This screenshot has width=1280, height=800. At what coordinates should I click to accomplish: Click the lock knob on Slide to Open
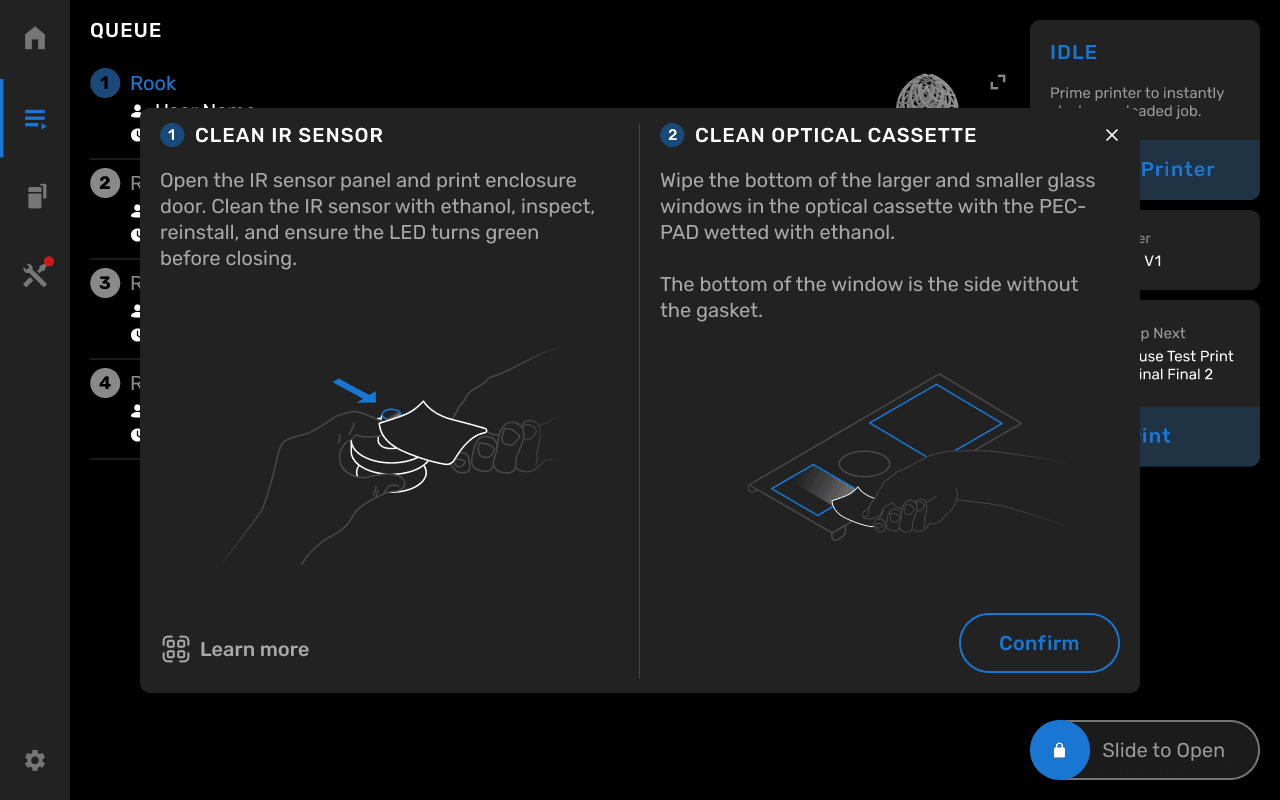pos(1060,750)
